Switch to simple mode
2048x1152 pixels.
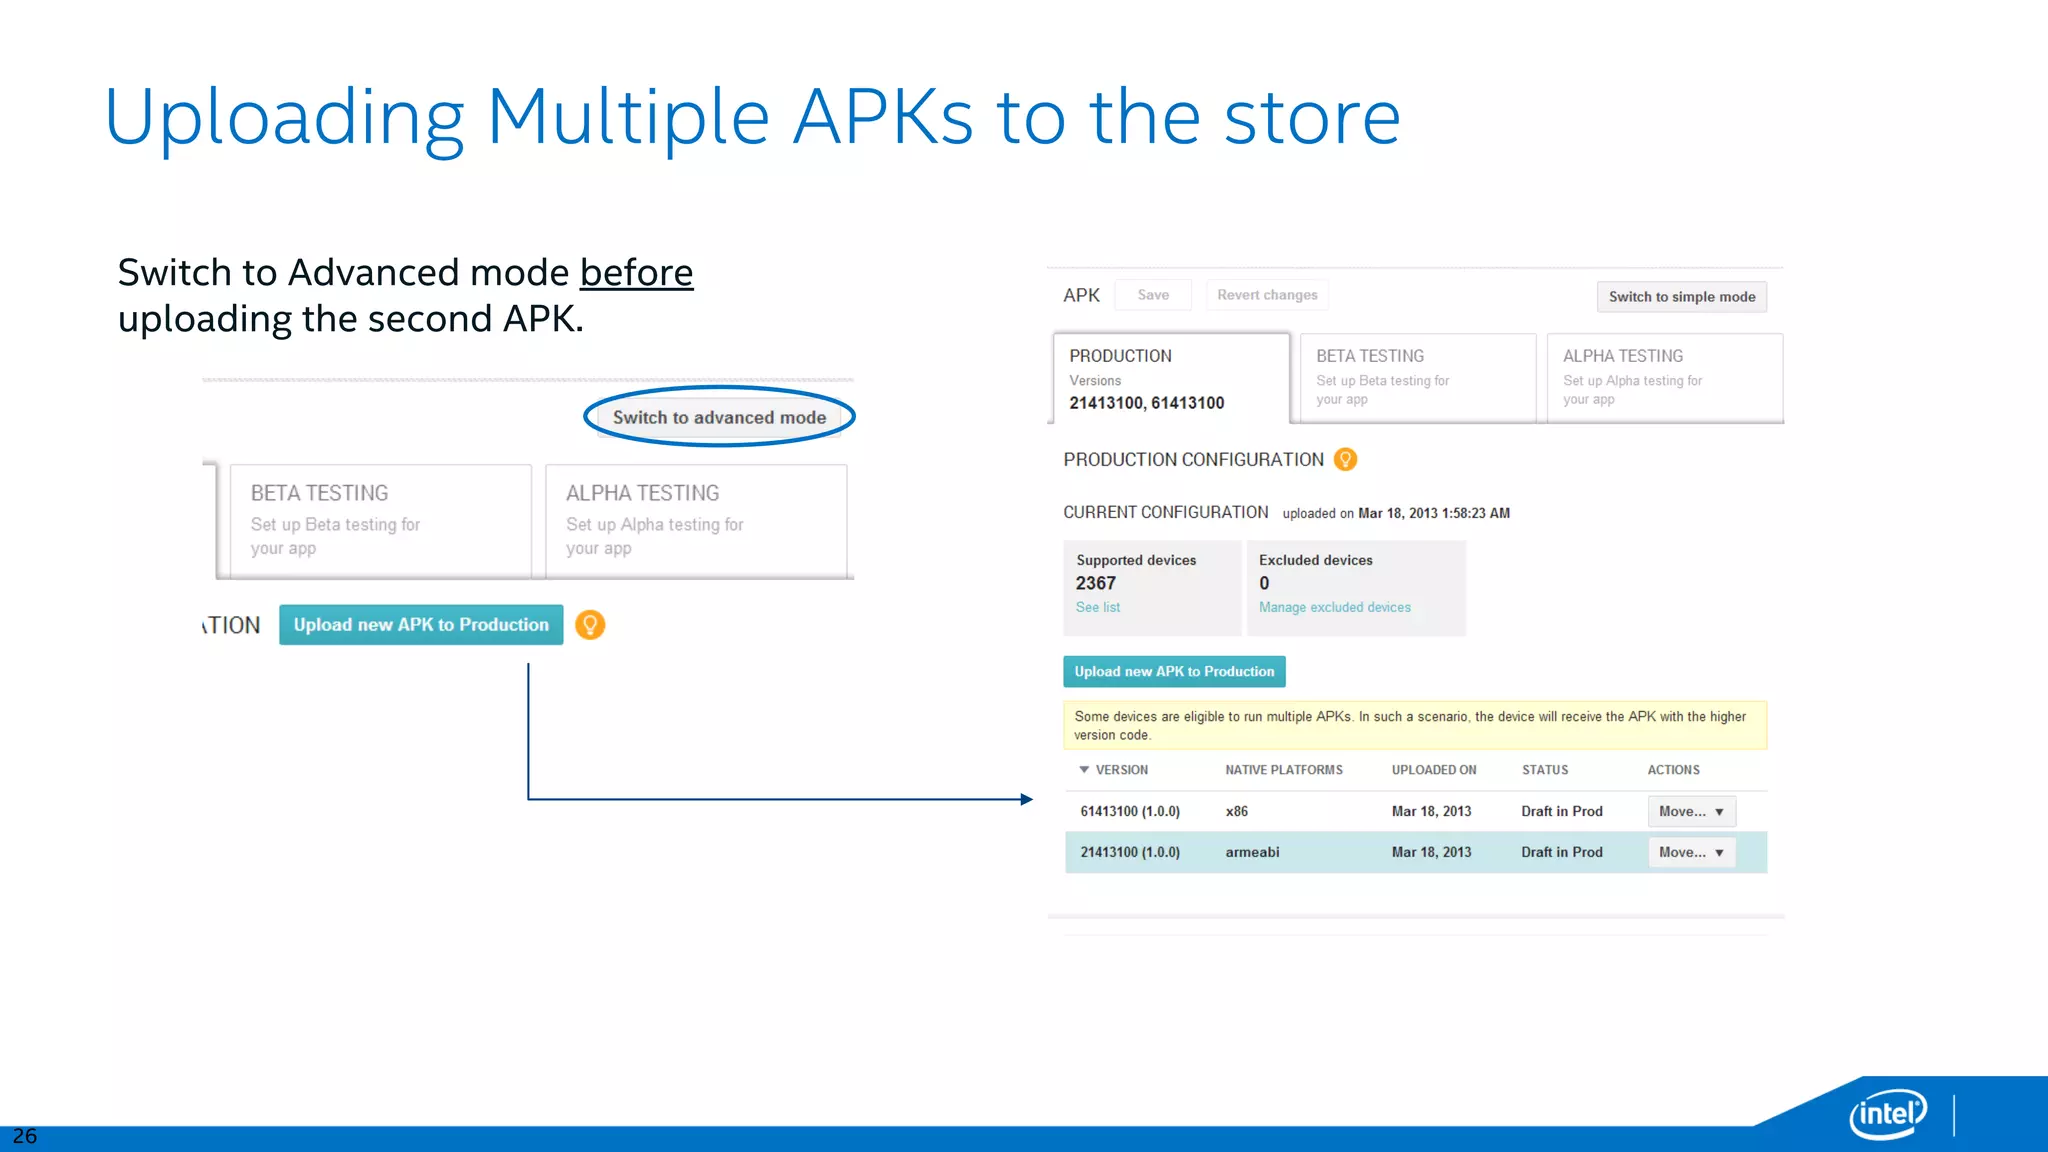pyautogui.click(x=1681, y=297)
